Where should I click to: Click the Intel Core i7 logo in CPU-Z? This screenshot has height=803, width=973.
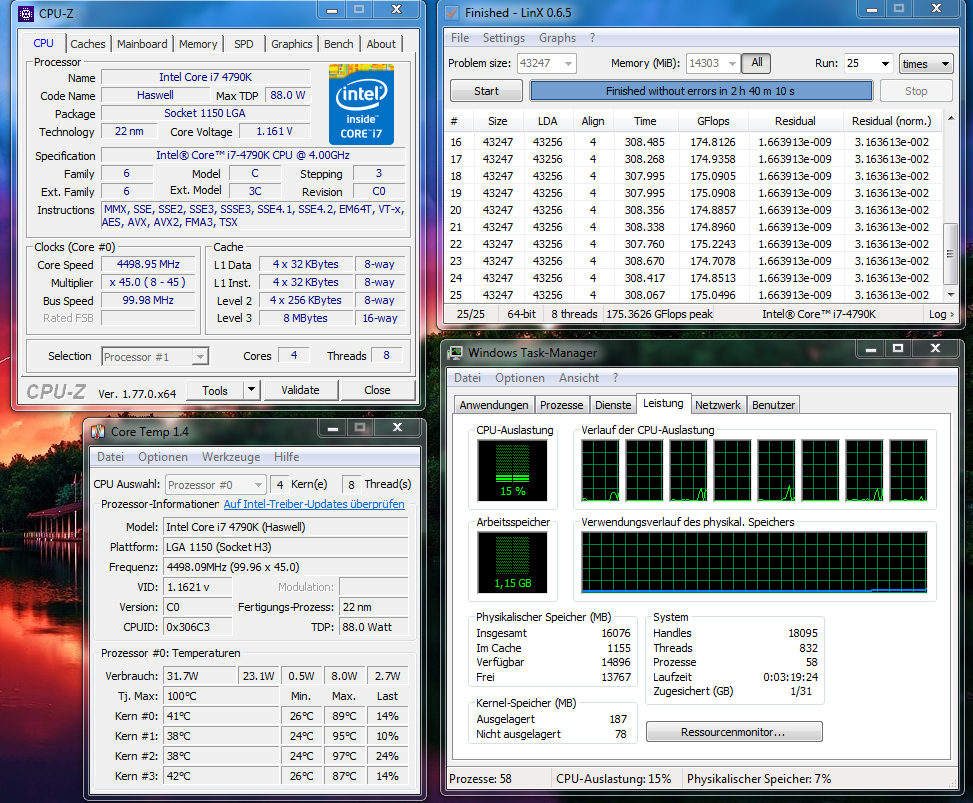(x=361, y=104)
